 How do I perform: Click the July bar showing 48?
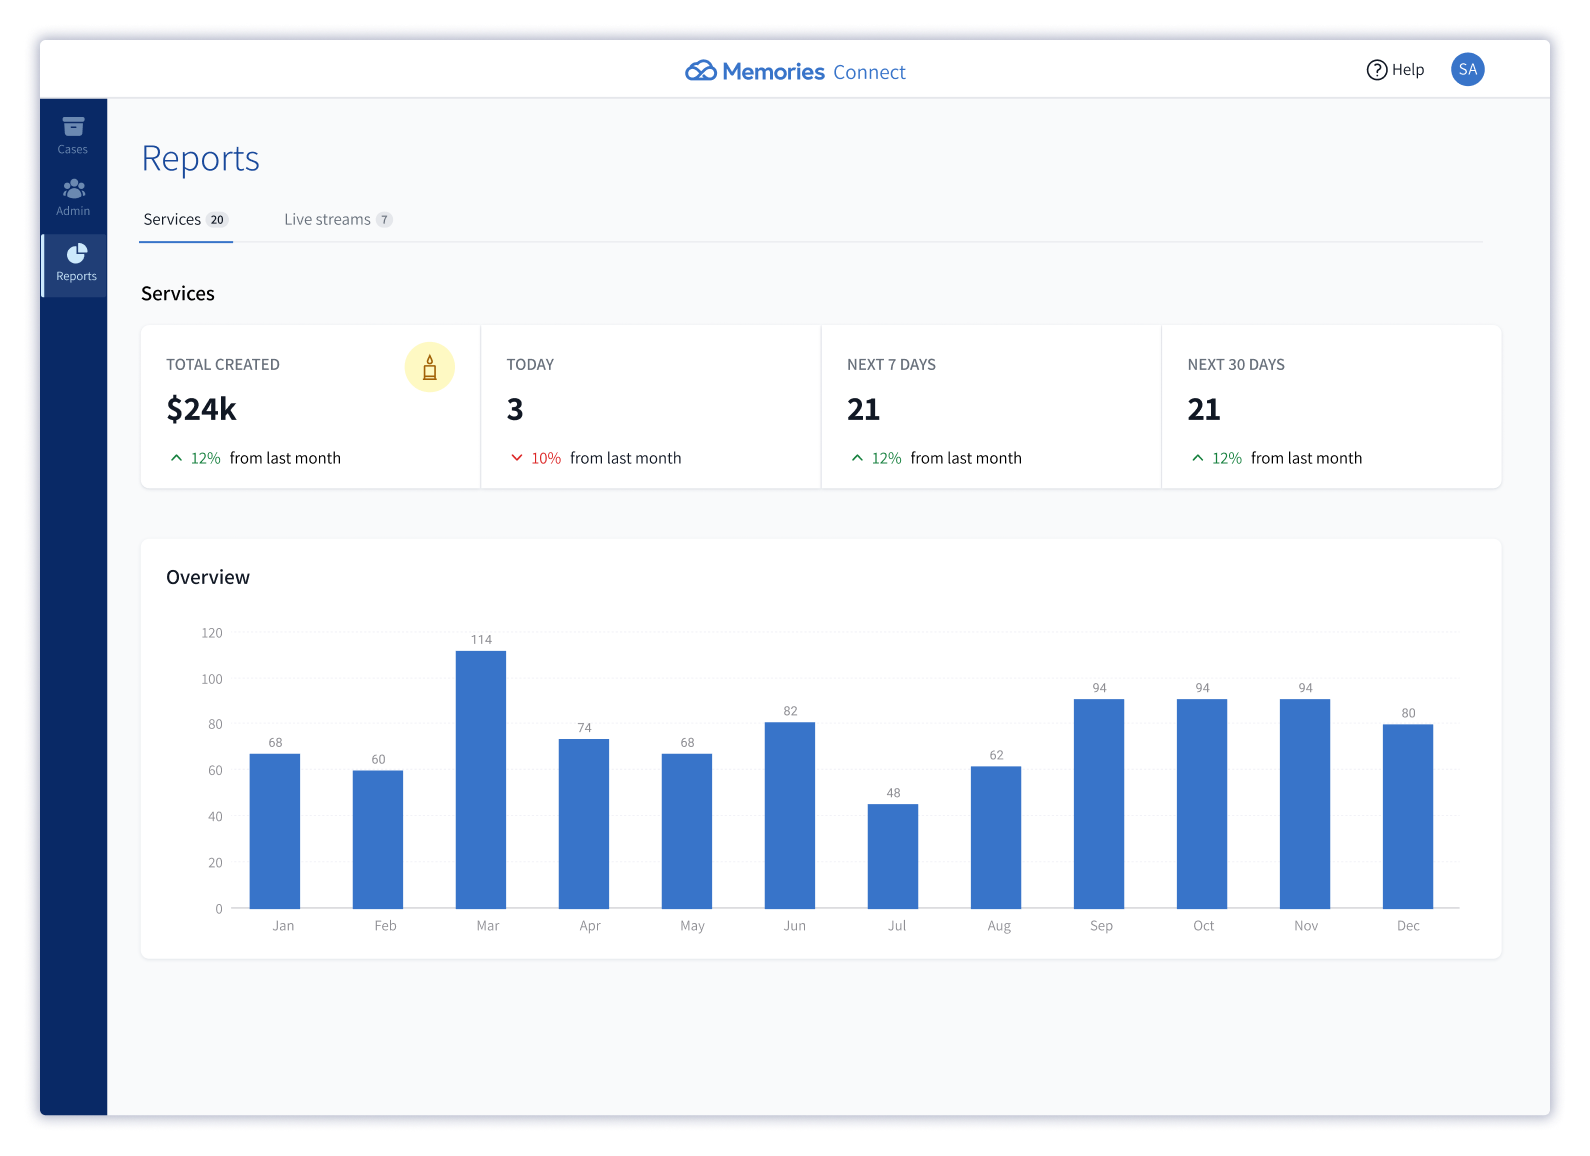tap(893, 856)
